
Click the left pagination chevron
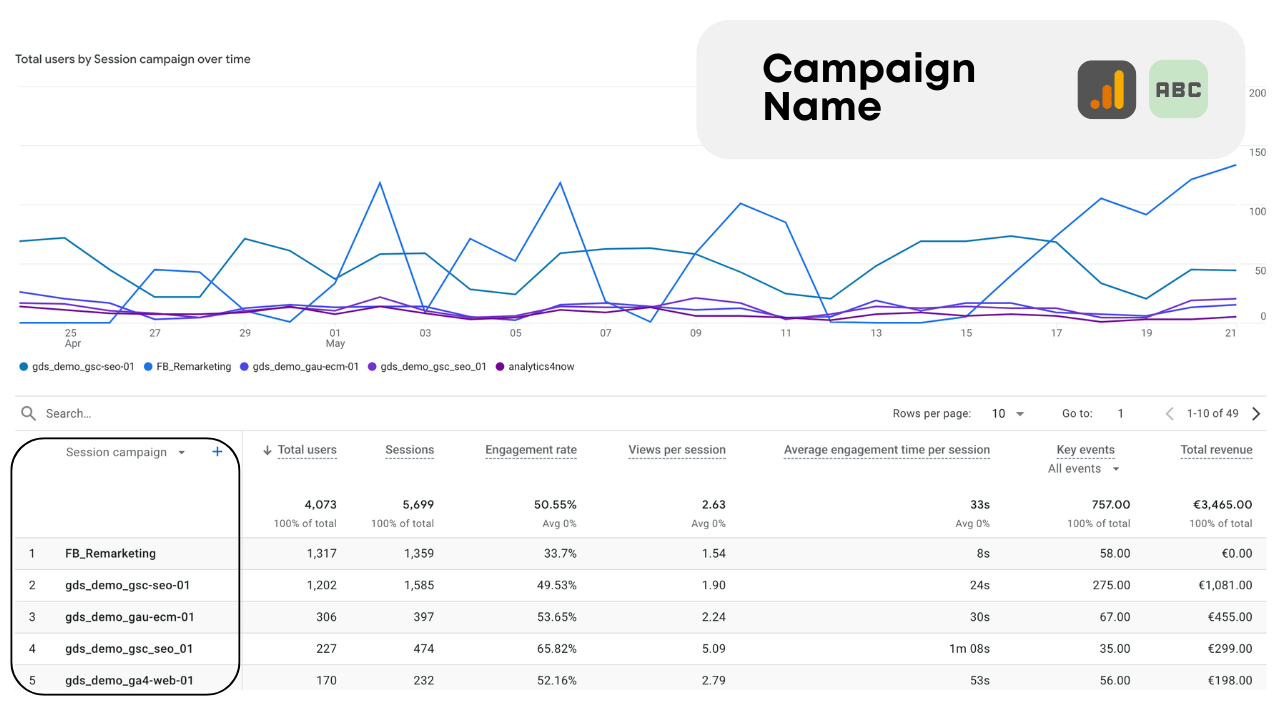(x=1168, y=413)
